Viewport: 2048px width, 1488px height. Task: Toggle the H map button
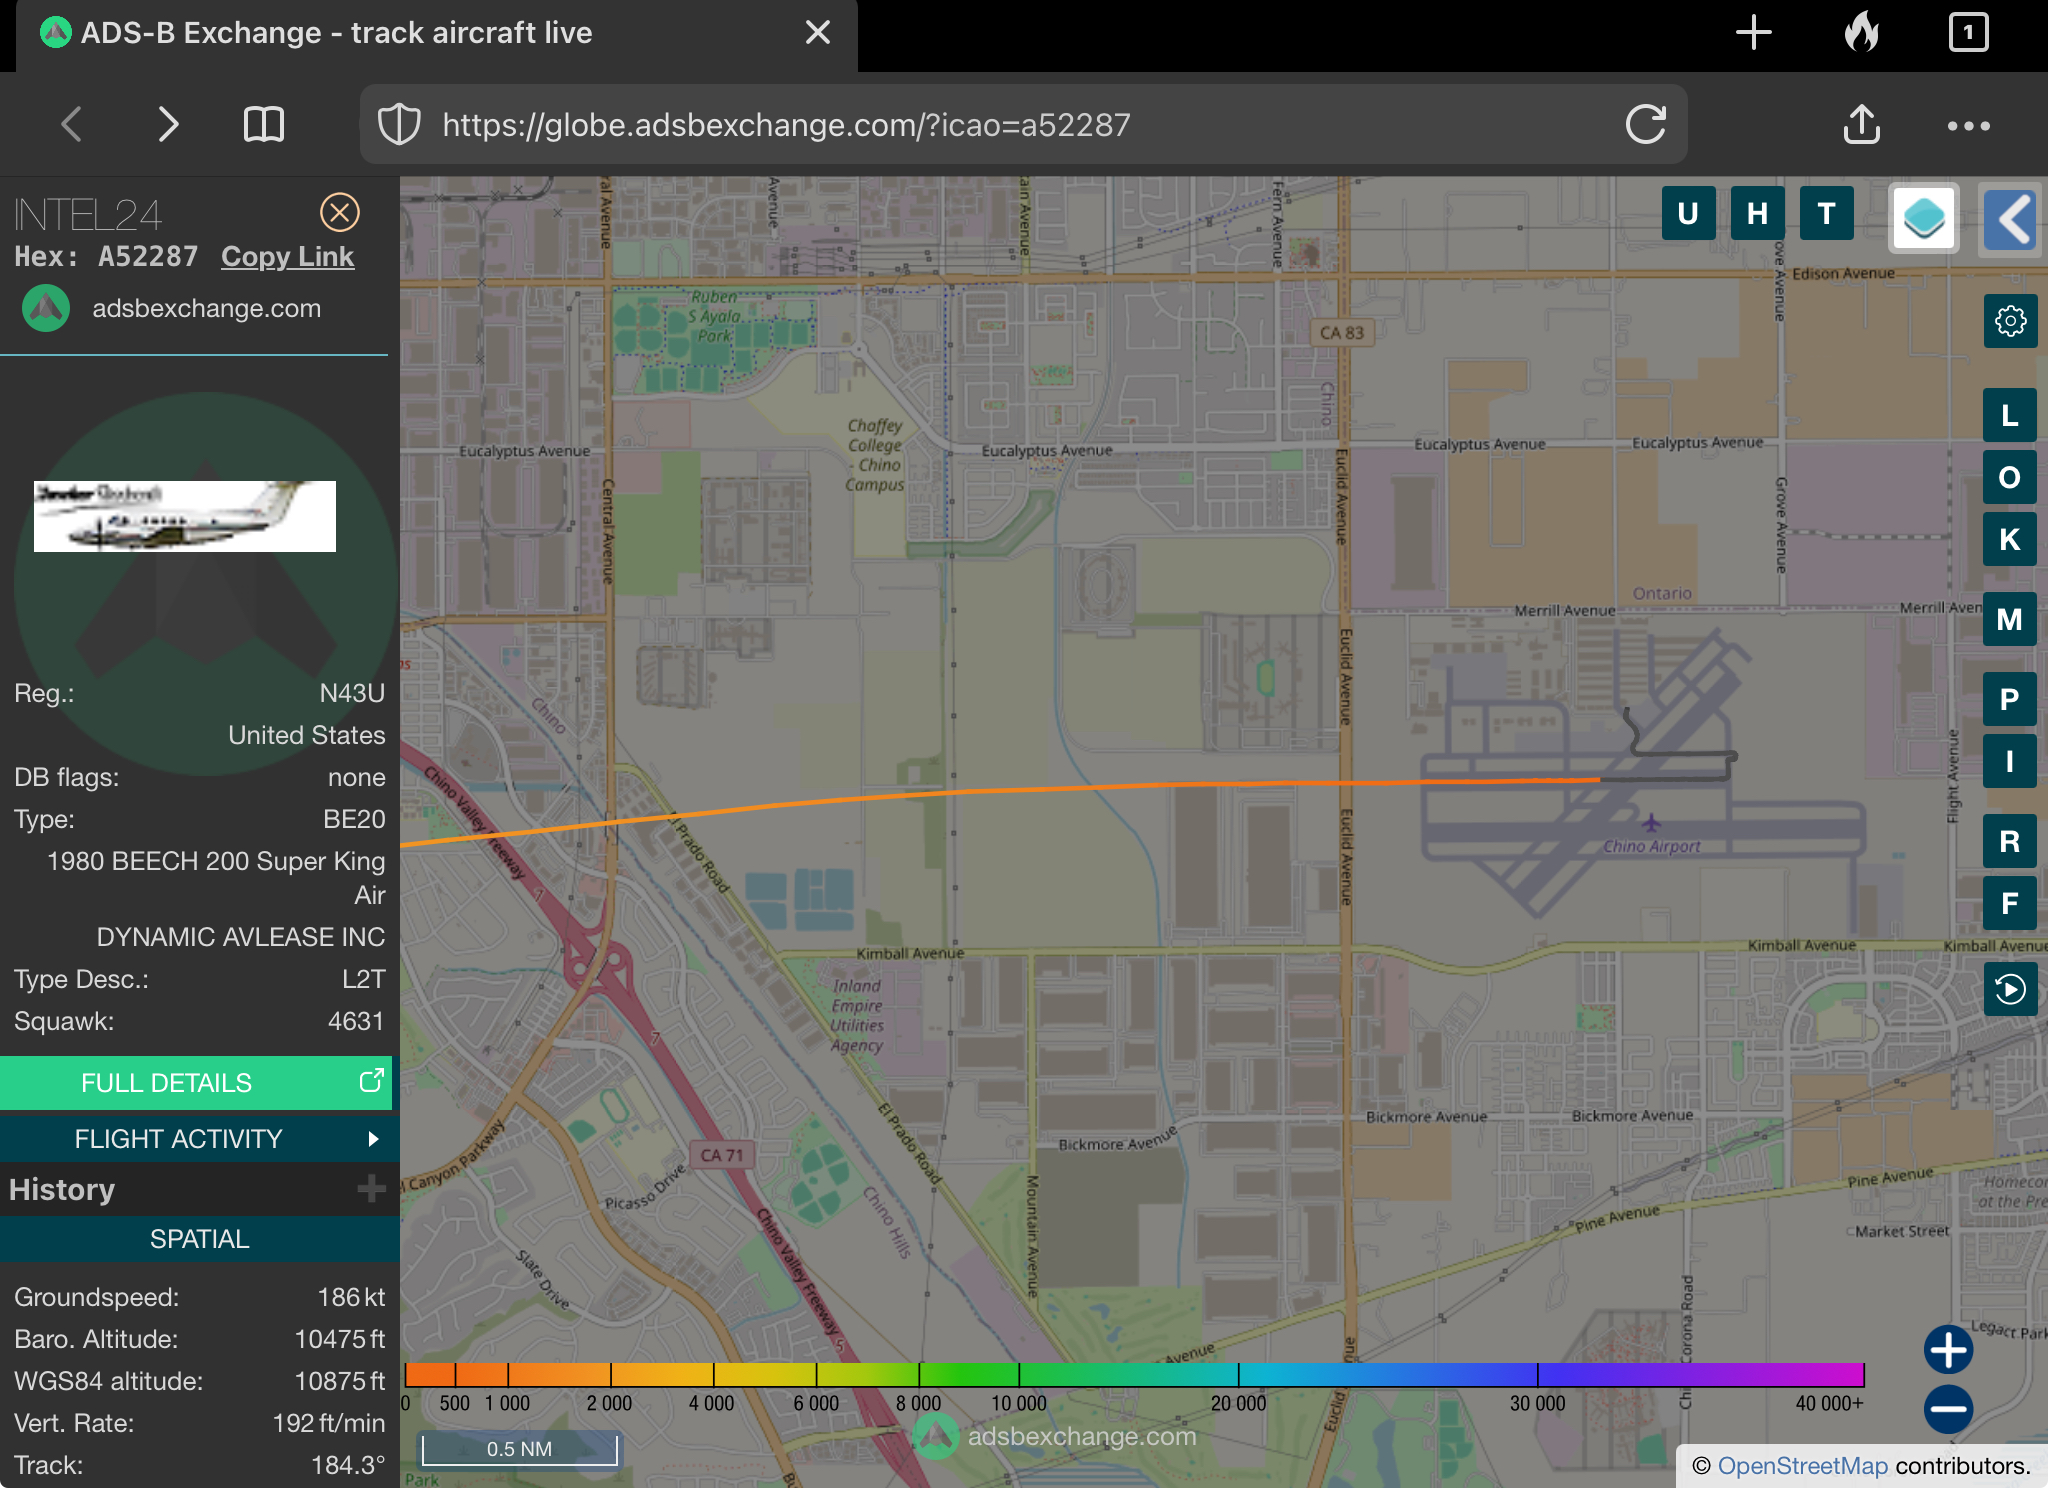[x=1757, y=213]
